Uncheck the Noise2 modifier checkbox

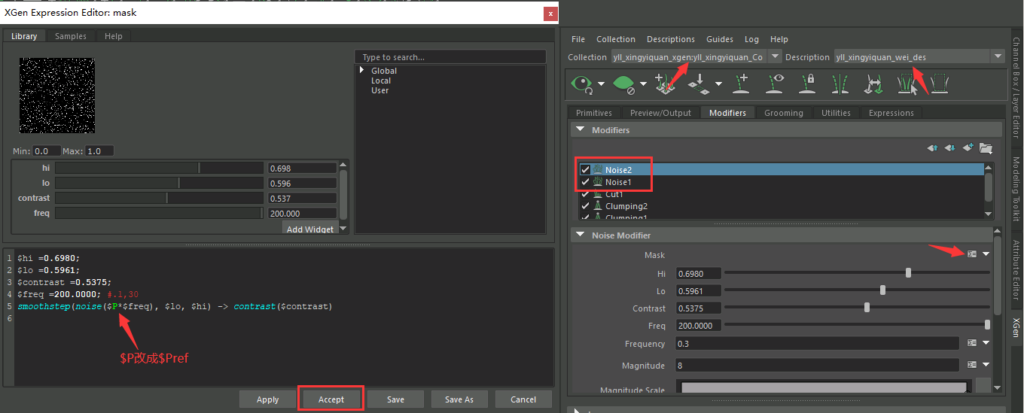click(585, 170)
